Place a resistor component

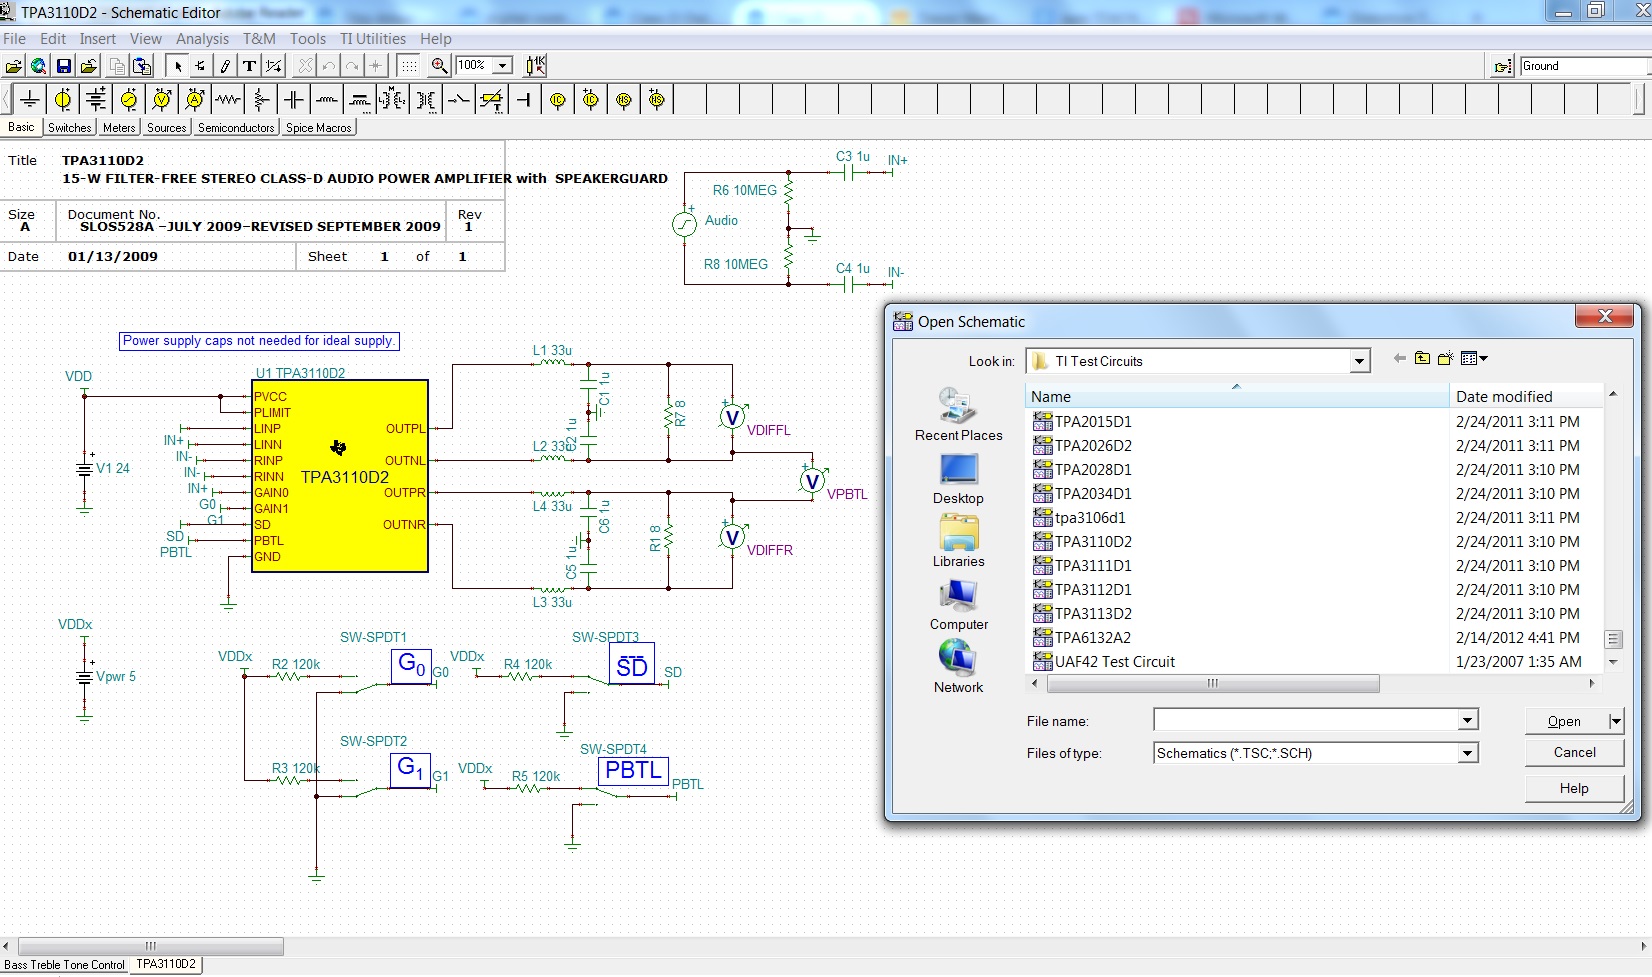pyautogui.click(x=228, y=99)
